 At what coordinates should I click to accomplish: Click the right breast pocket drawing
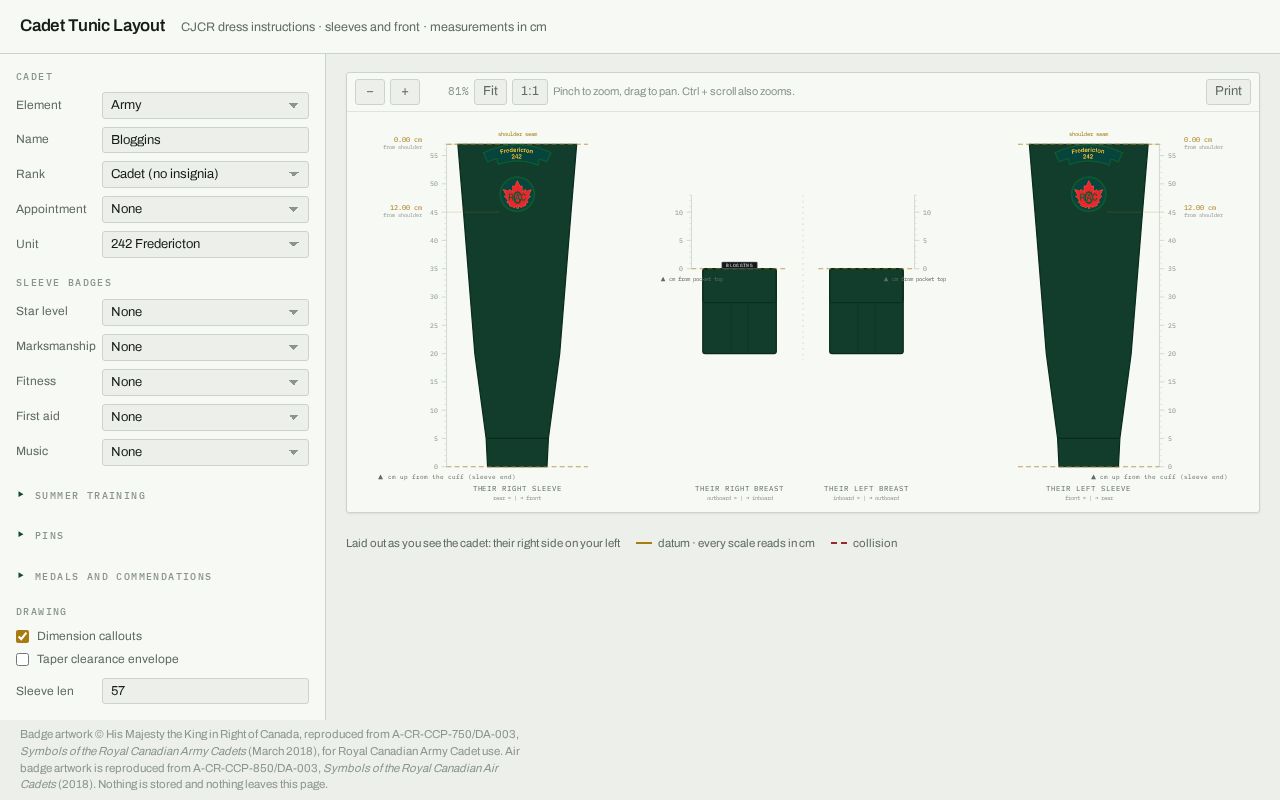pyautogui.click(x=739, y=311)
